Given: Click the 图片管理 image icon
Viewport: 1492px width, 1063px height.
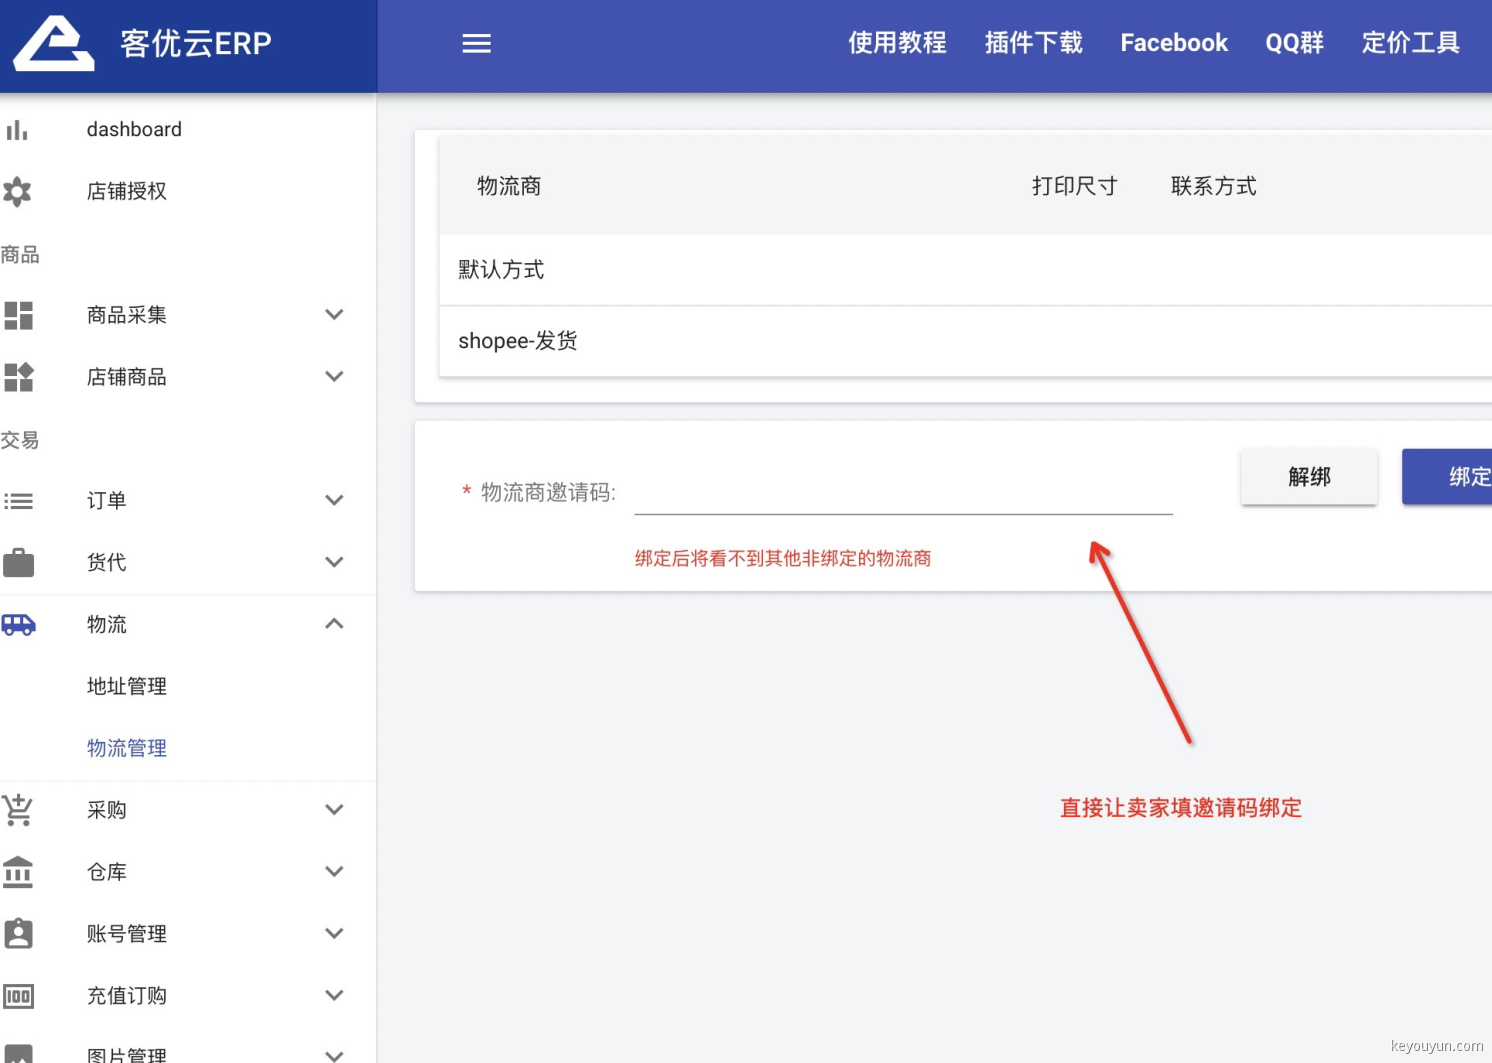Looking at the screenshot, I should pos(18,1054).
